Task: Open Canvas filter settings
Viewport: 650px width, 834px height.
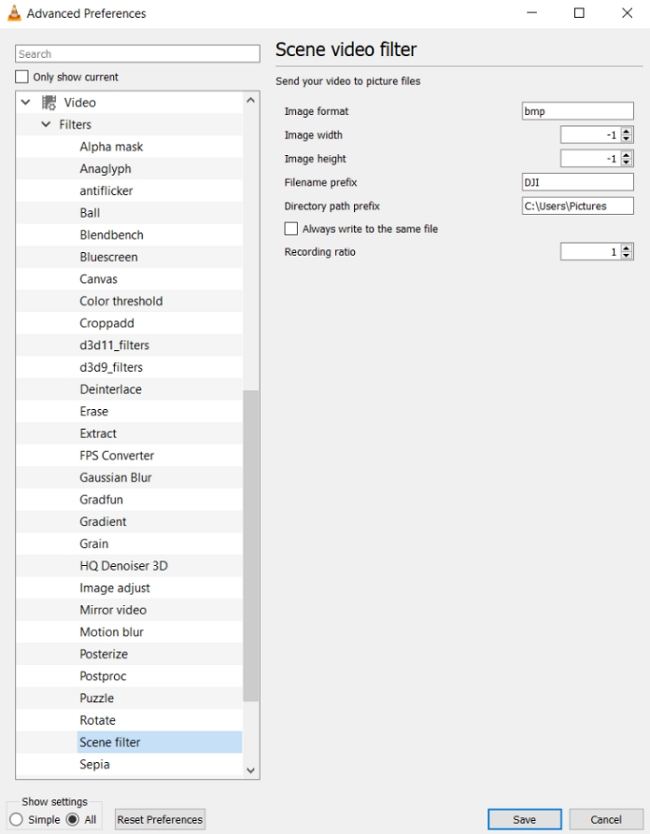Action: 98,279
